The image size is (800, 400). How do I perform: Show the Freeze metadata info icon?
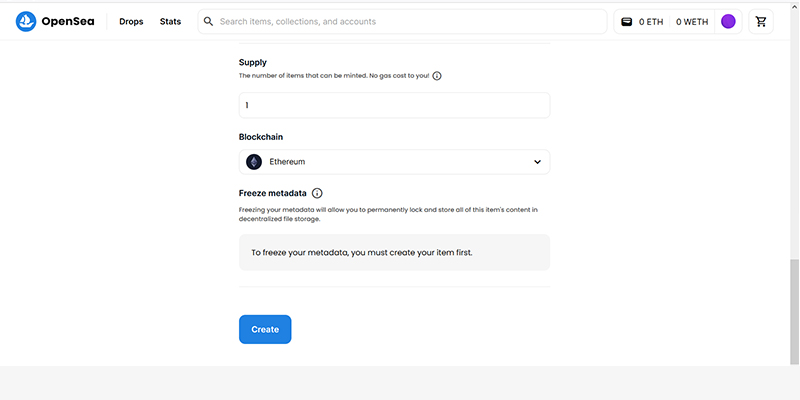(317, 193)
